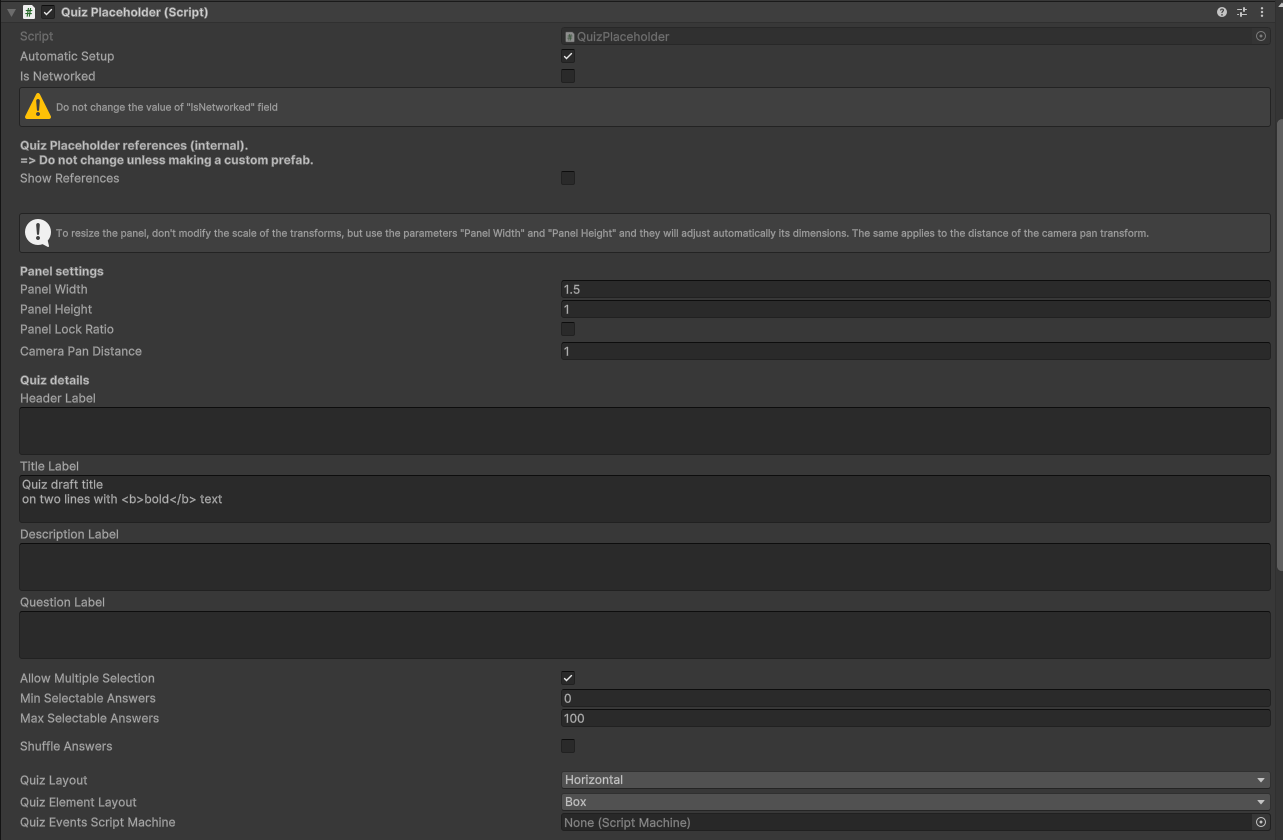Screen dimensions: 1283x840
Task: Click the info icon beside the resize note
Action: point(38,232)
